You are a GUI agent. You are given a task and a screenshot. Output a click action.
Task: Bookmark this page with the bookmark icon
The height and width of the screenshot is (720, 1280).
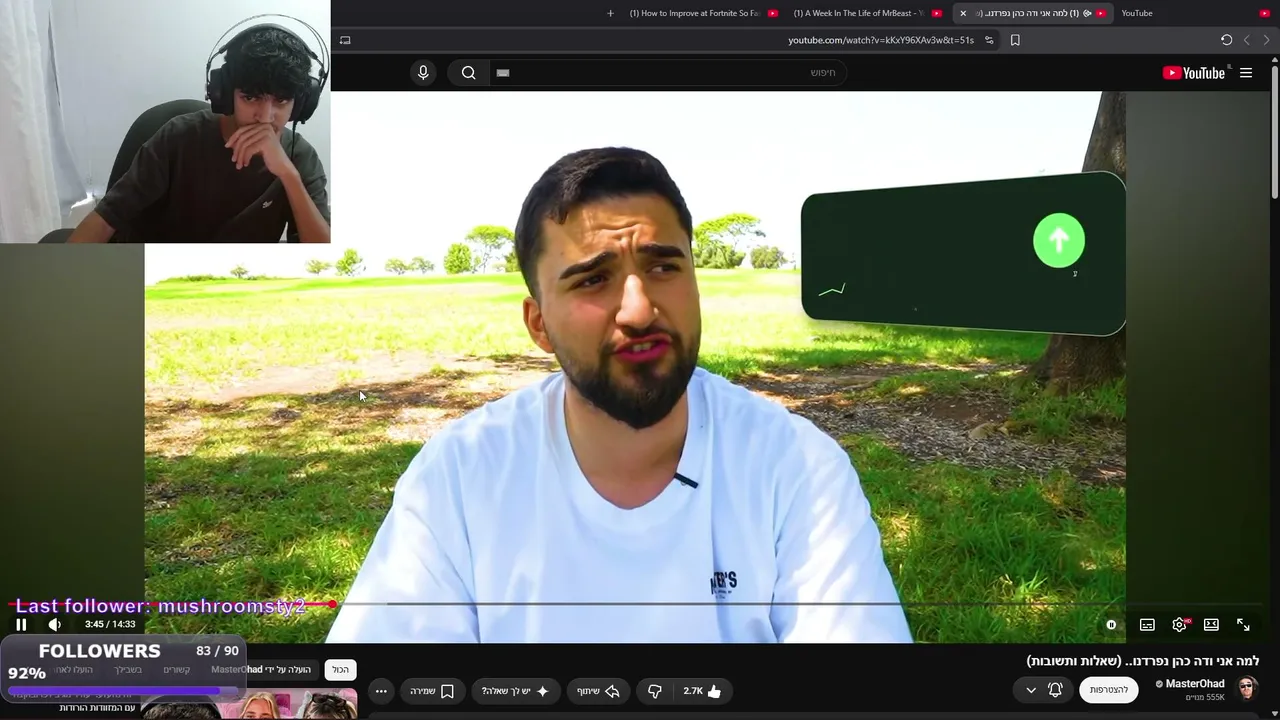[1015, 40]
